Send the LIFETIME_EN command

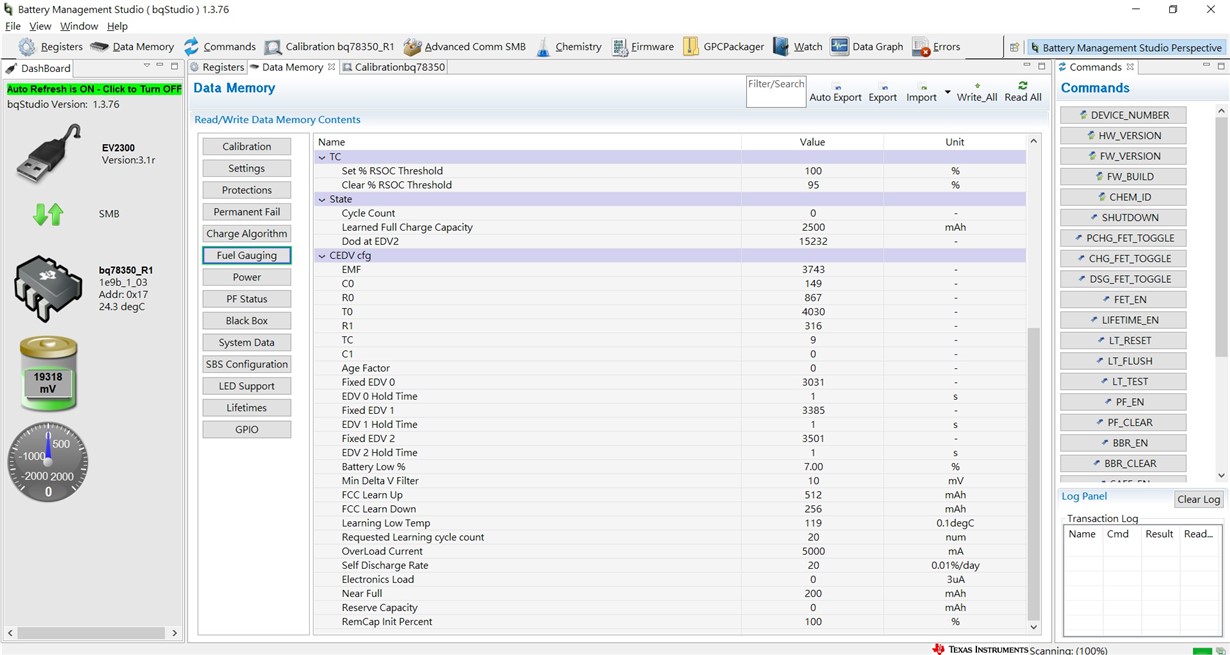[x=1123, y=320]
